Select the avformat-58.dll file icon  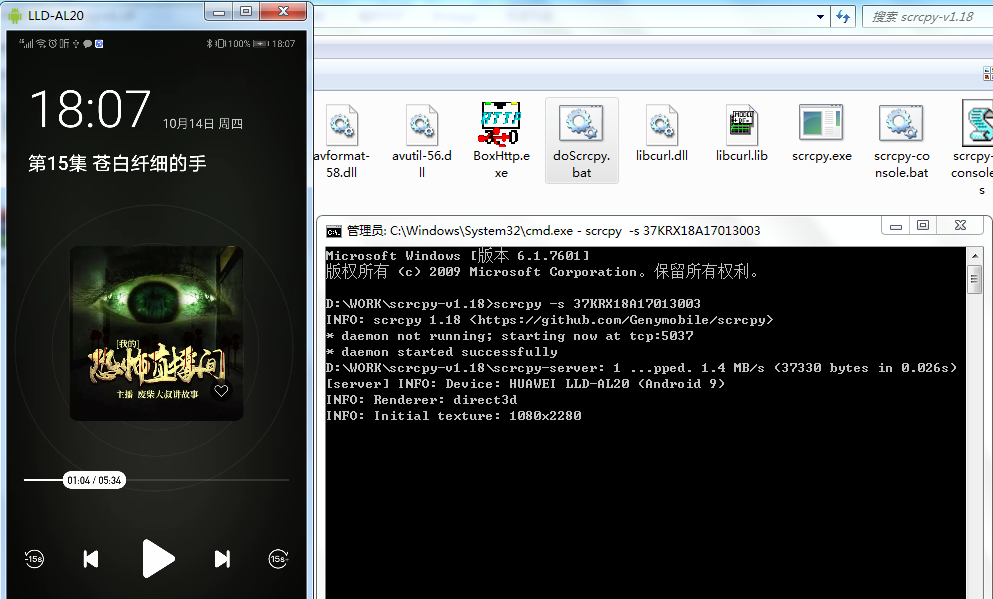[343, 125]
